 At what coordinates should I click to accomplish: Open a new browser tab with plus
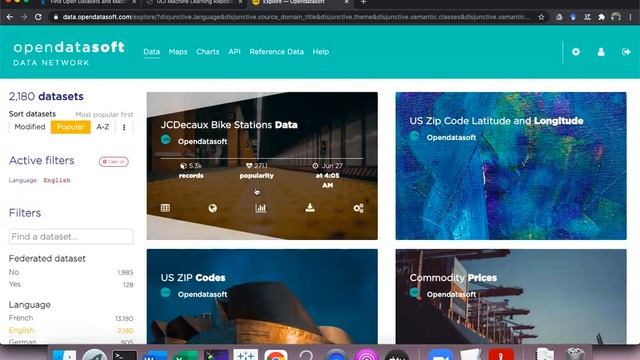(363, 2)
